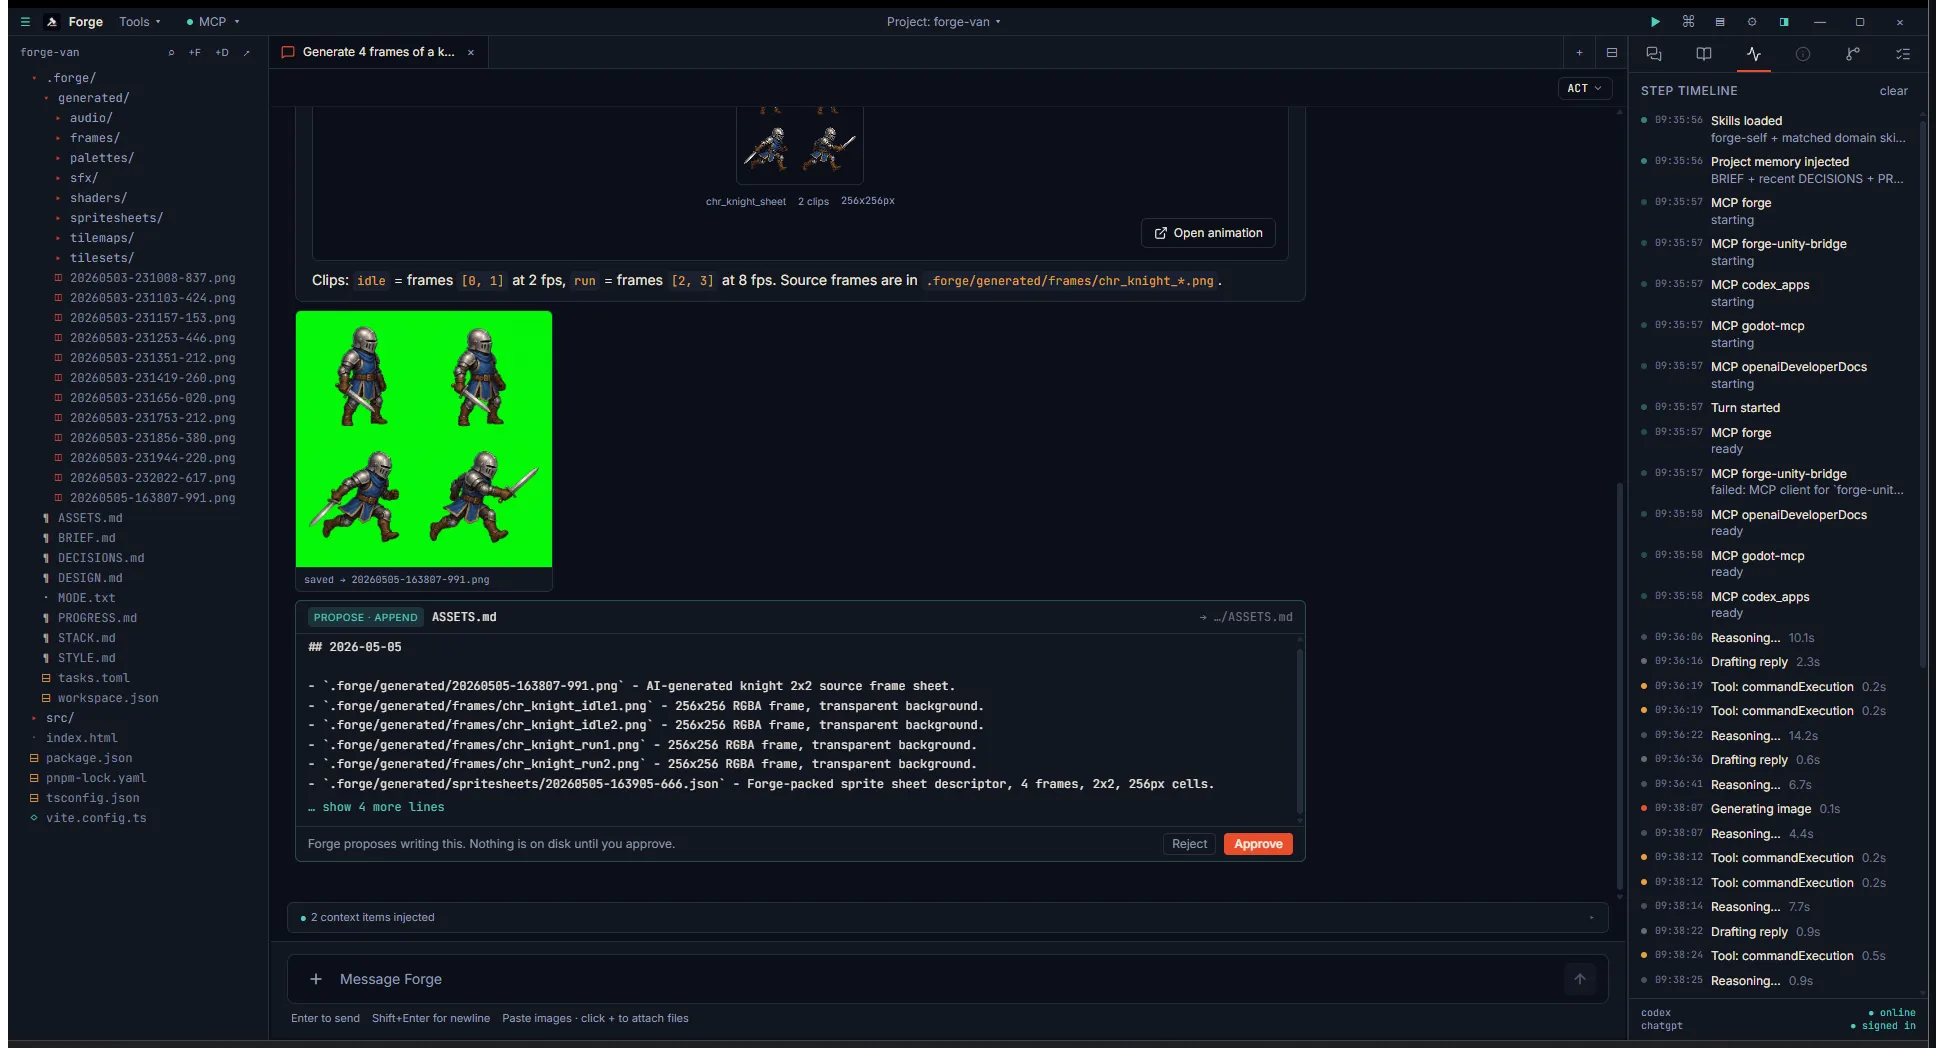Collapse the generated/ folder
1936x1048 pixels.
(93, 98)
